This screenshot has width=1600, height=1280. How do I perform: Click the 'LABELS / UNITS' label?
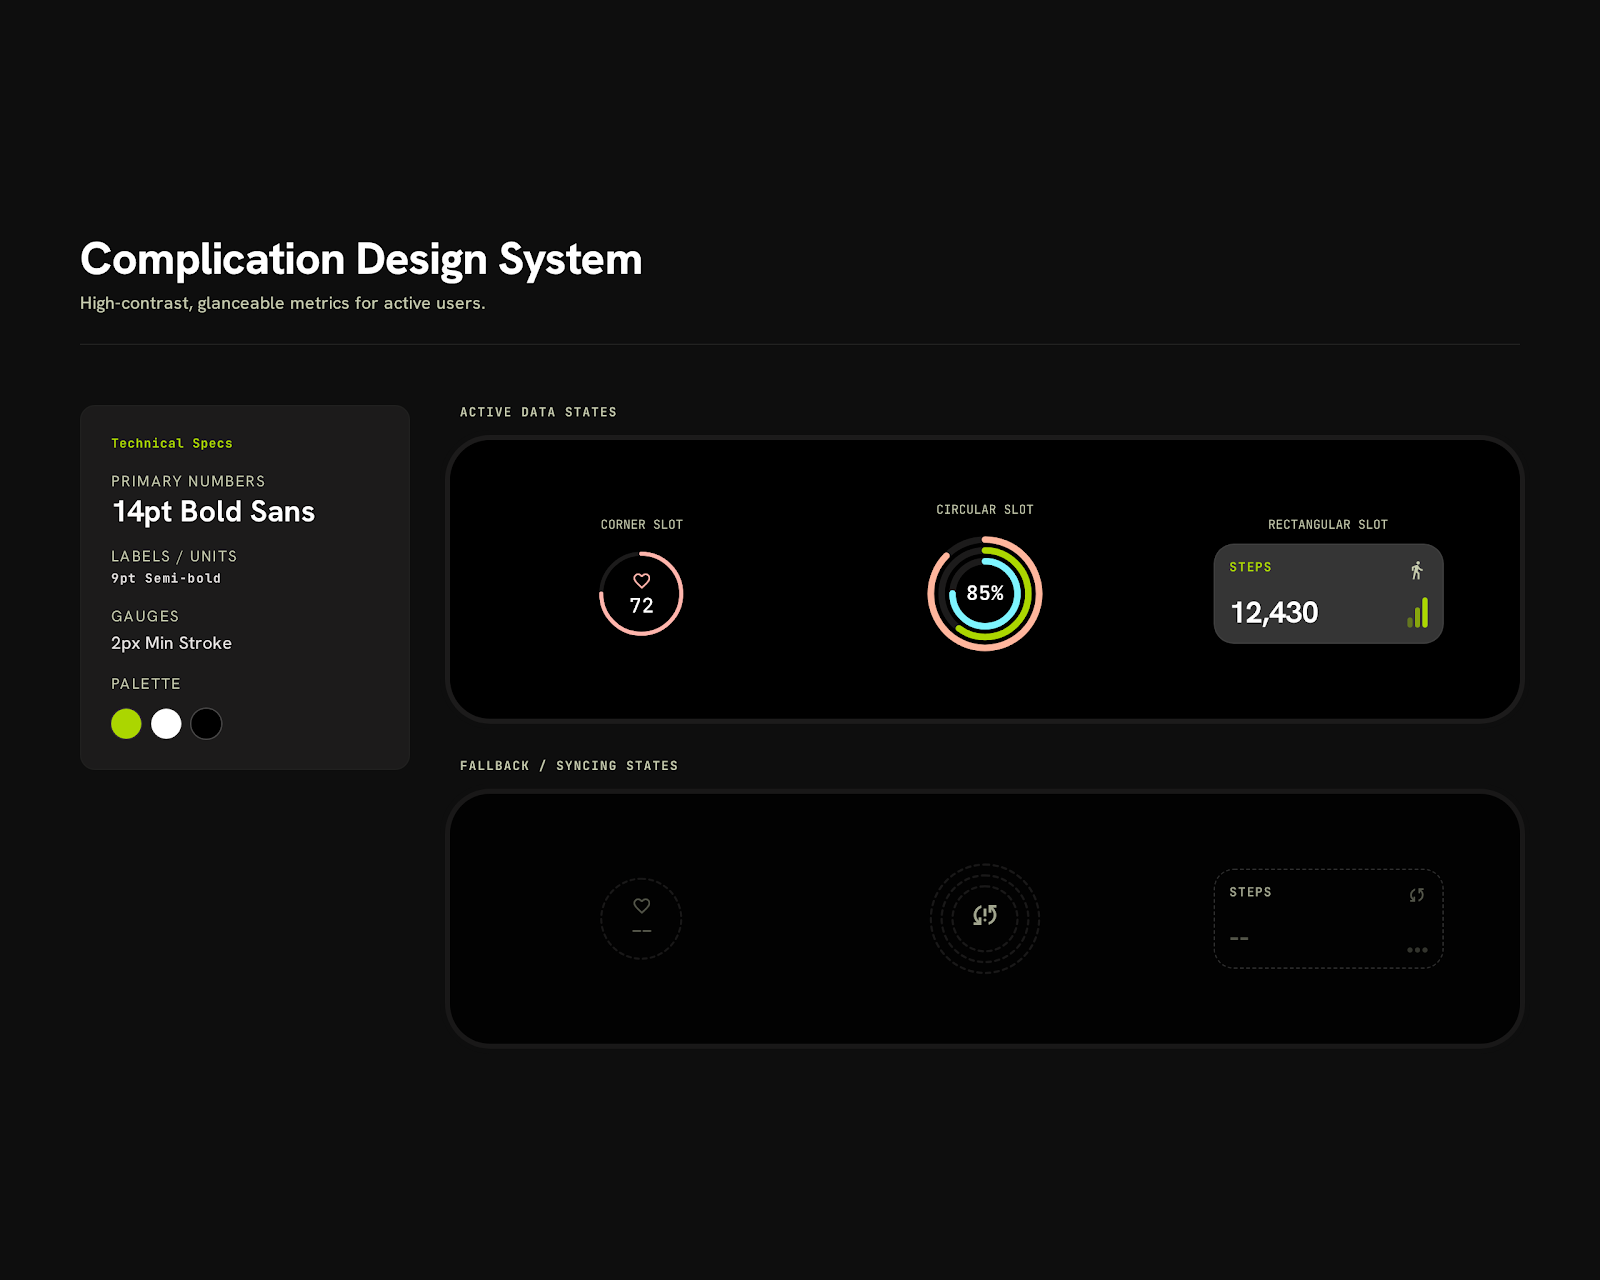(174, 556)
